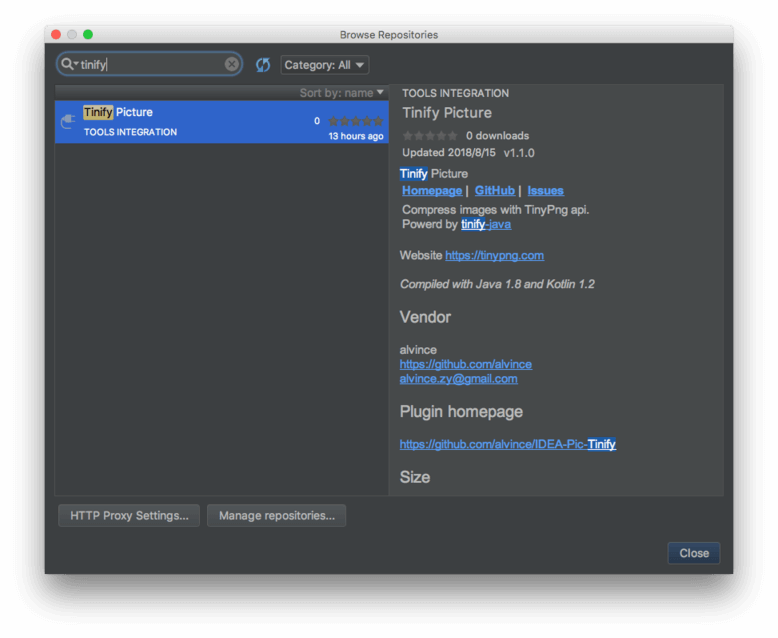Click the green zoom window button
The height and width of the screenshot is (638, 778).
pyautogui.click(x=88, y=34)
